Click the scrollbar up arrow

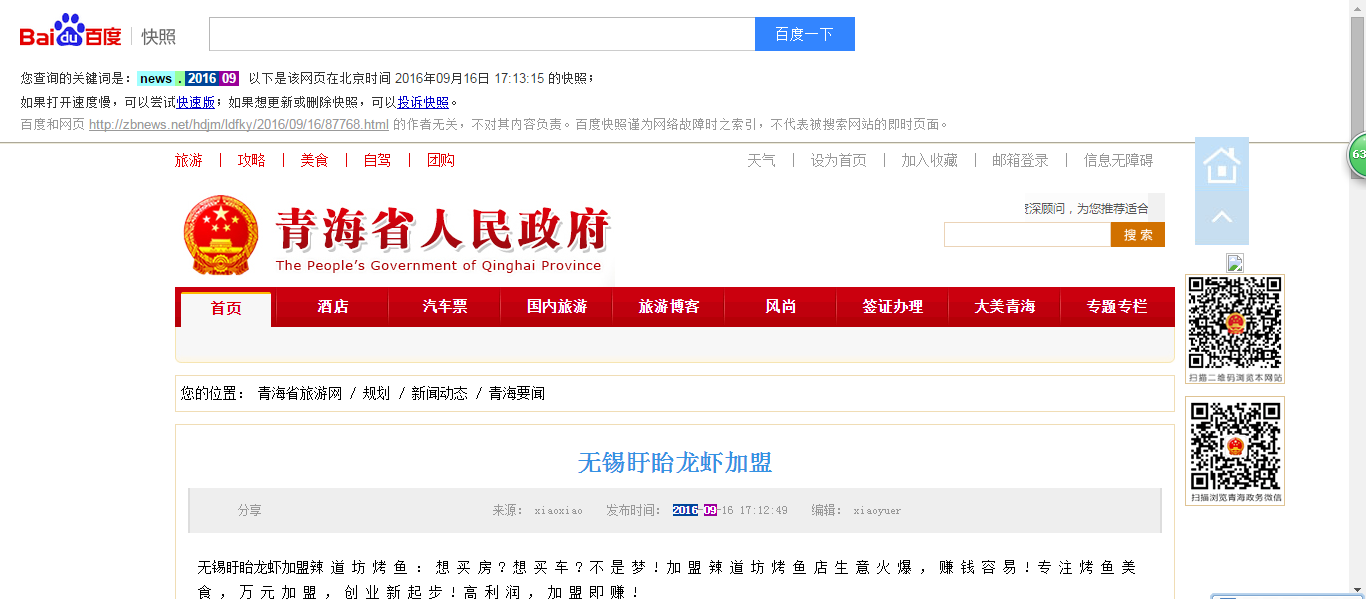pos(1357,7)
